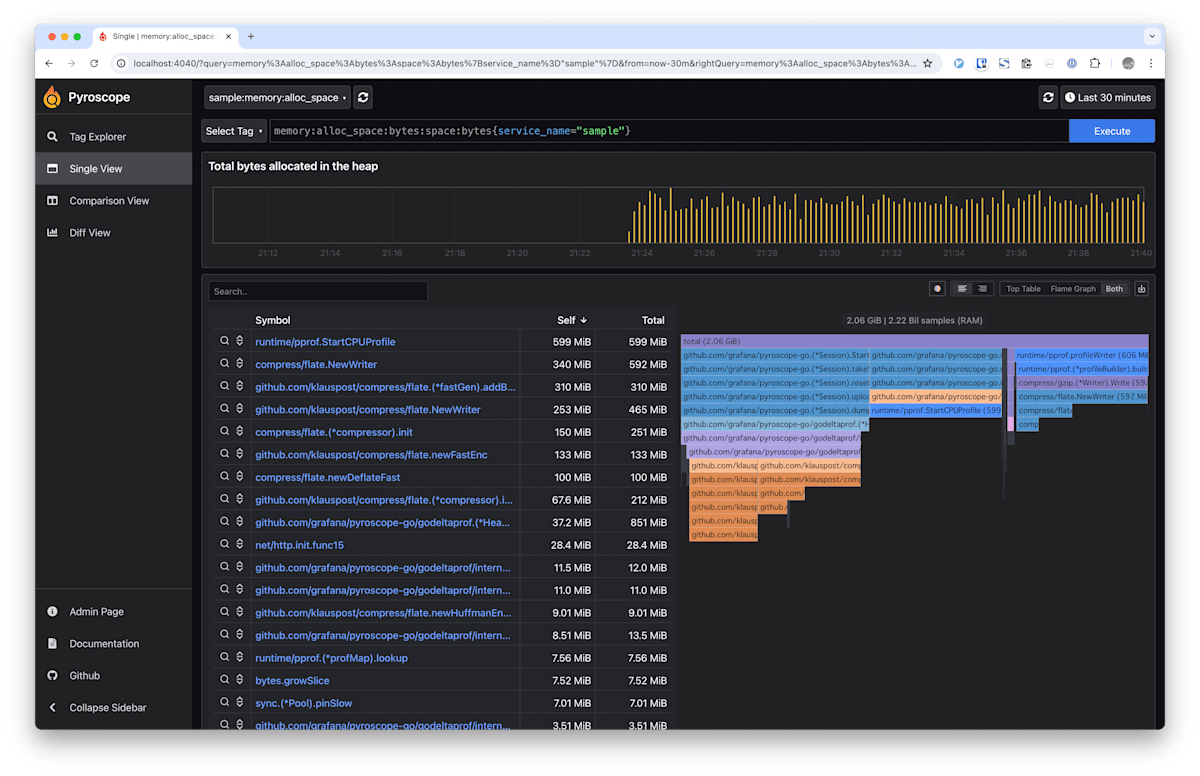Open the sample:memory:alloc_space application dropdown

point(277,98)
